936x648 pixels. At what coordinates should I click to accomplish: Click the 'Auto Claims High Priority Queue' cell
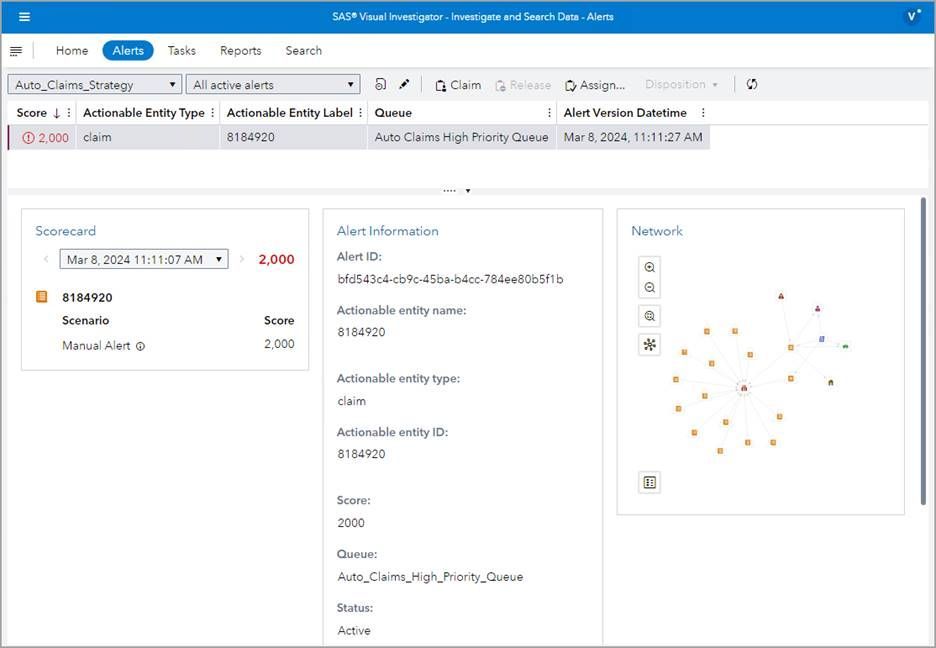coord(461,137)
